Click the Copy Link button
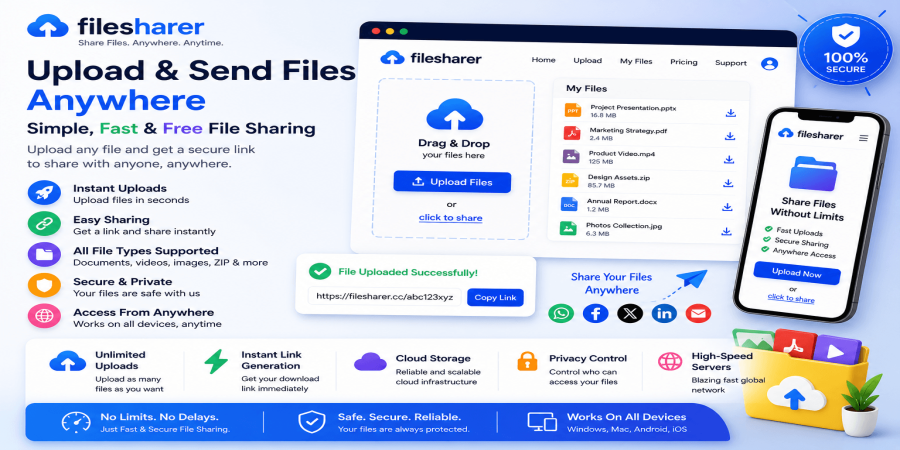This screenshot has width=900, height=450. [x=495, y=297]
